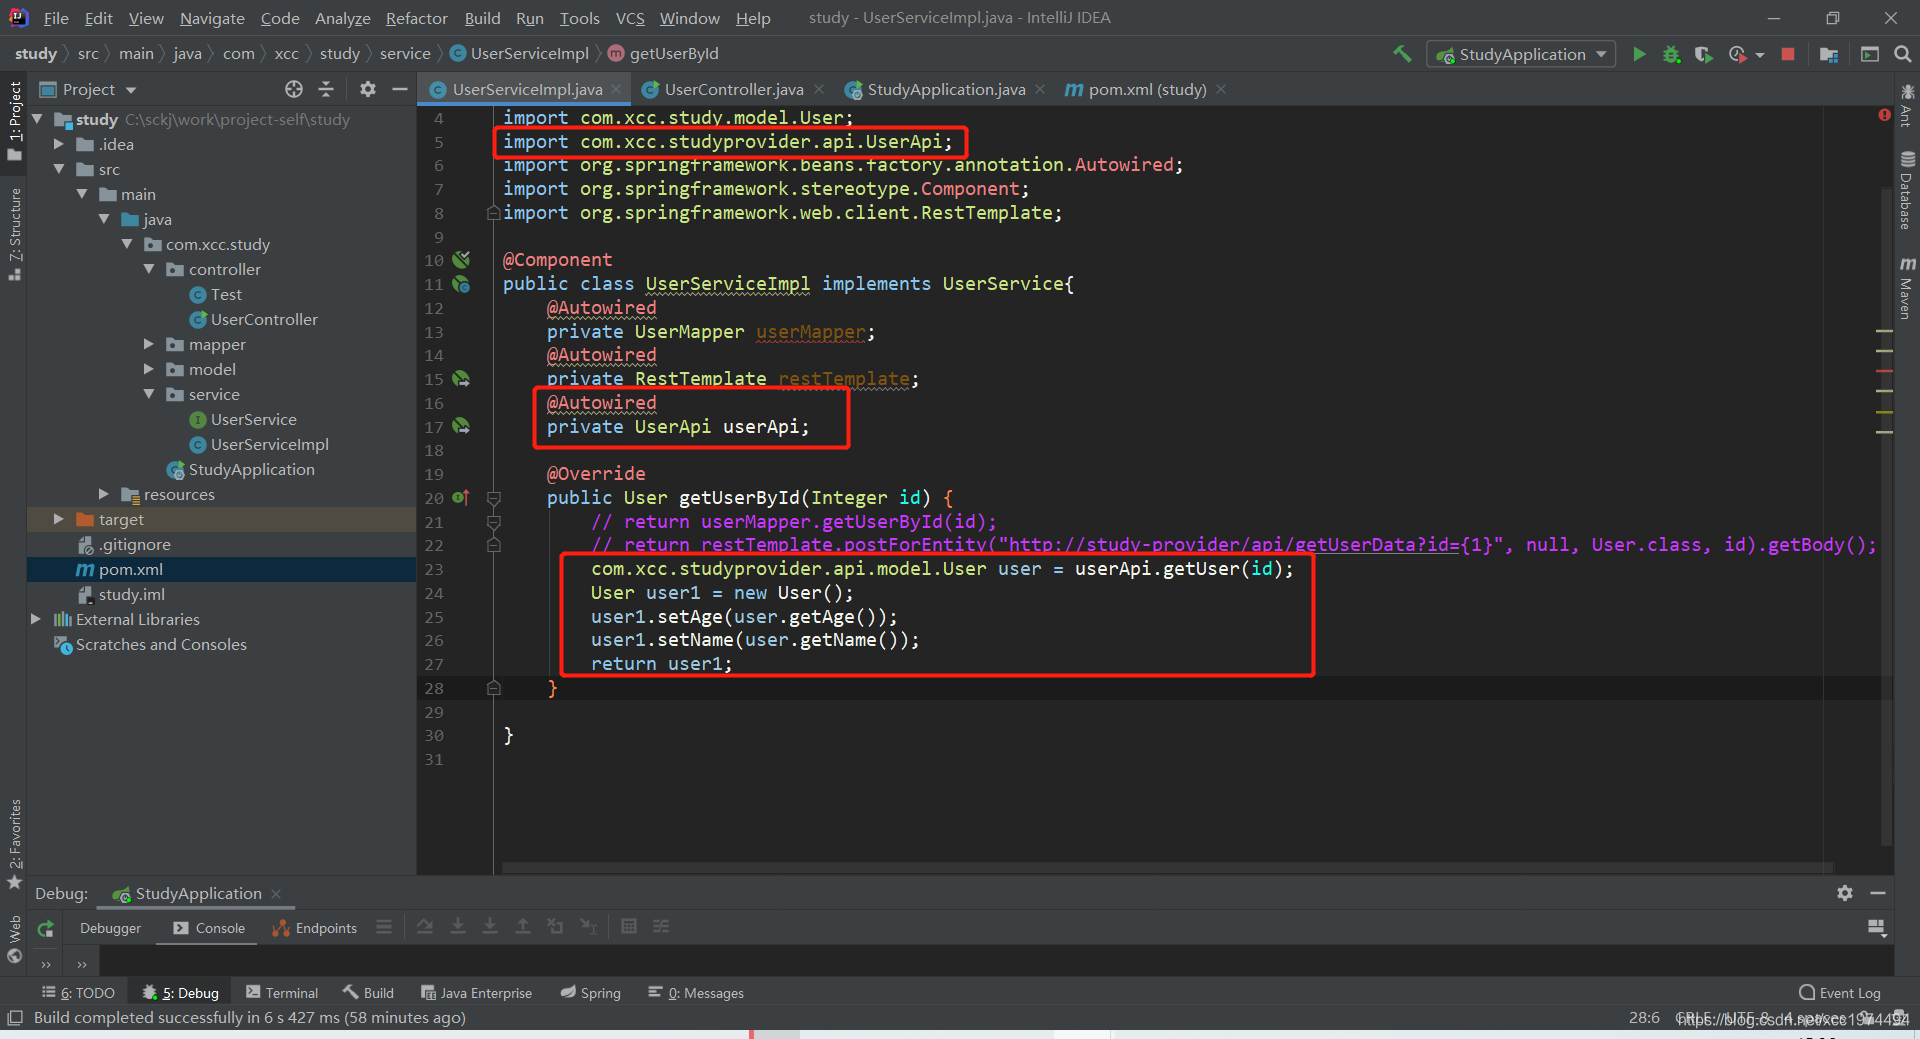Click the override gutter icon on line 20
The width and height of the screenshot is (1920, 1039).
click(x=460, y=498)
